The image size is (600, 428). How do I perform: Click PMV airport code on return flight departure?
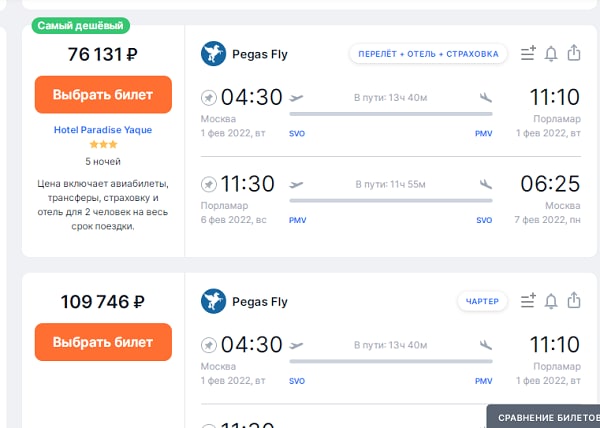point(297,220)
